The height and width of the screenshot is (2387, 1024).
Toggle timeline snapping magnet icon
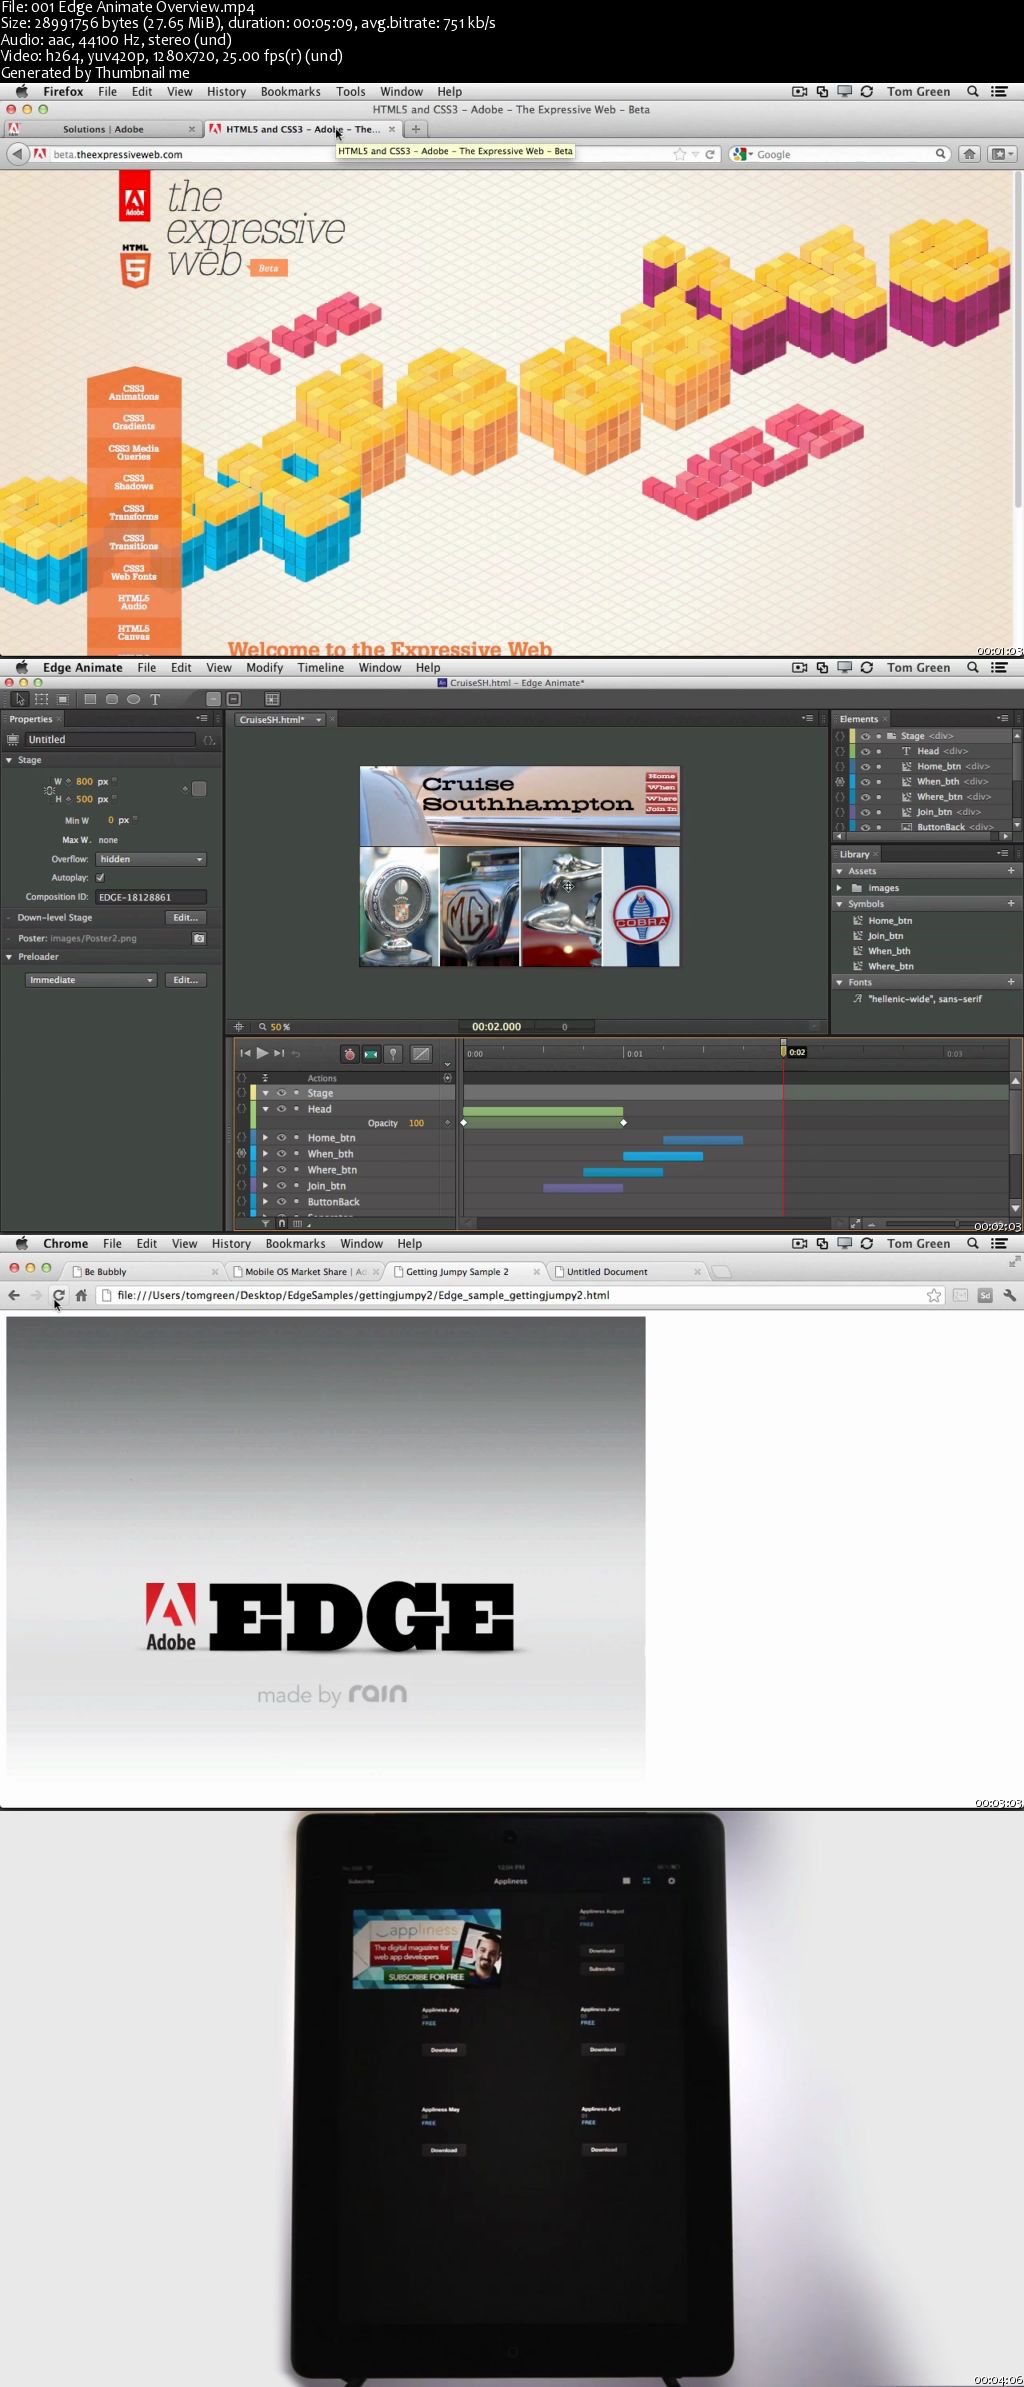282,1222
